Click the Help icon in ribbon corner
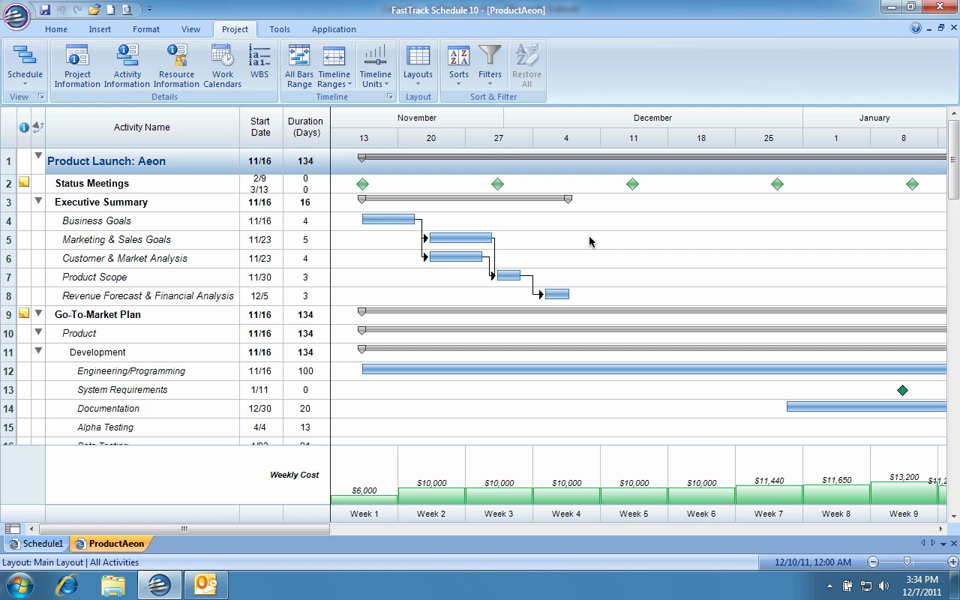 tap(915, 28)
